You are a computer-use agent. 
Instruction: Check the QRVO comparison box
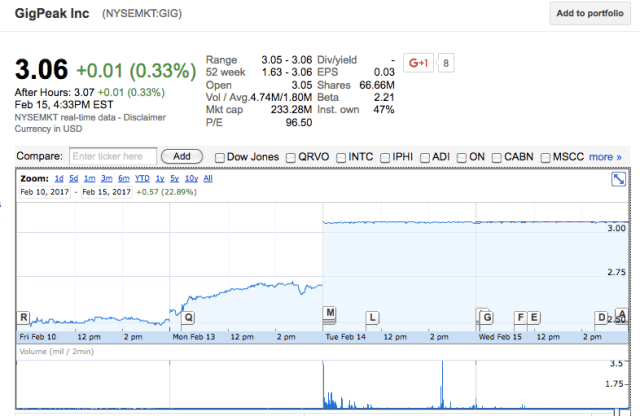click(x=291, y=157)
